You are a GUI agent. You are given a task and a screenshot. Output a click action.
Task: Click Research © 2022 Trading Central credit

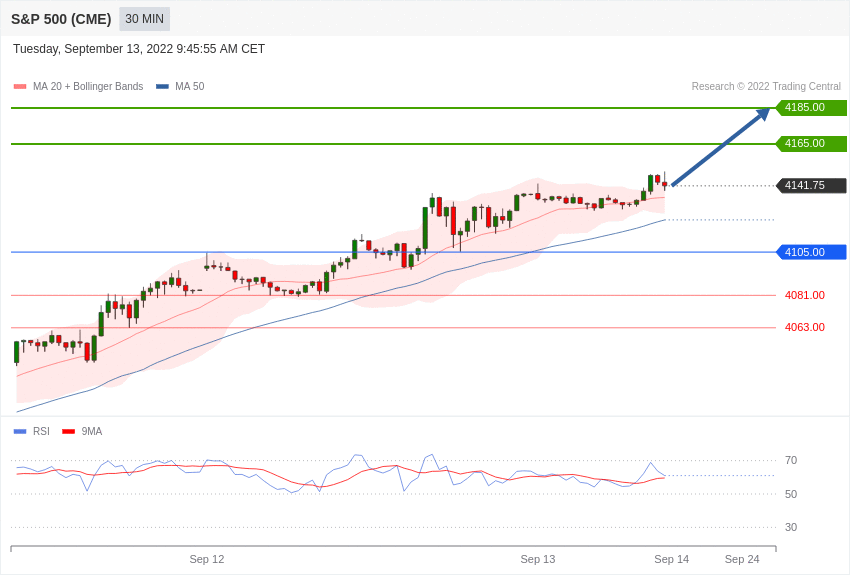point(766,86)
